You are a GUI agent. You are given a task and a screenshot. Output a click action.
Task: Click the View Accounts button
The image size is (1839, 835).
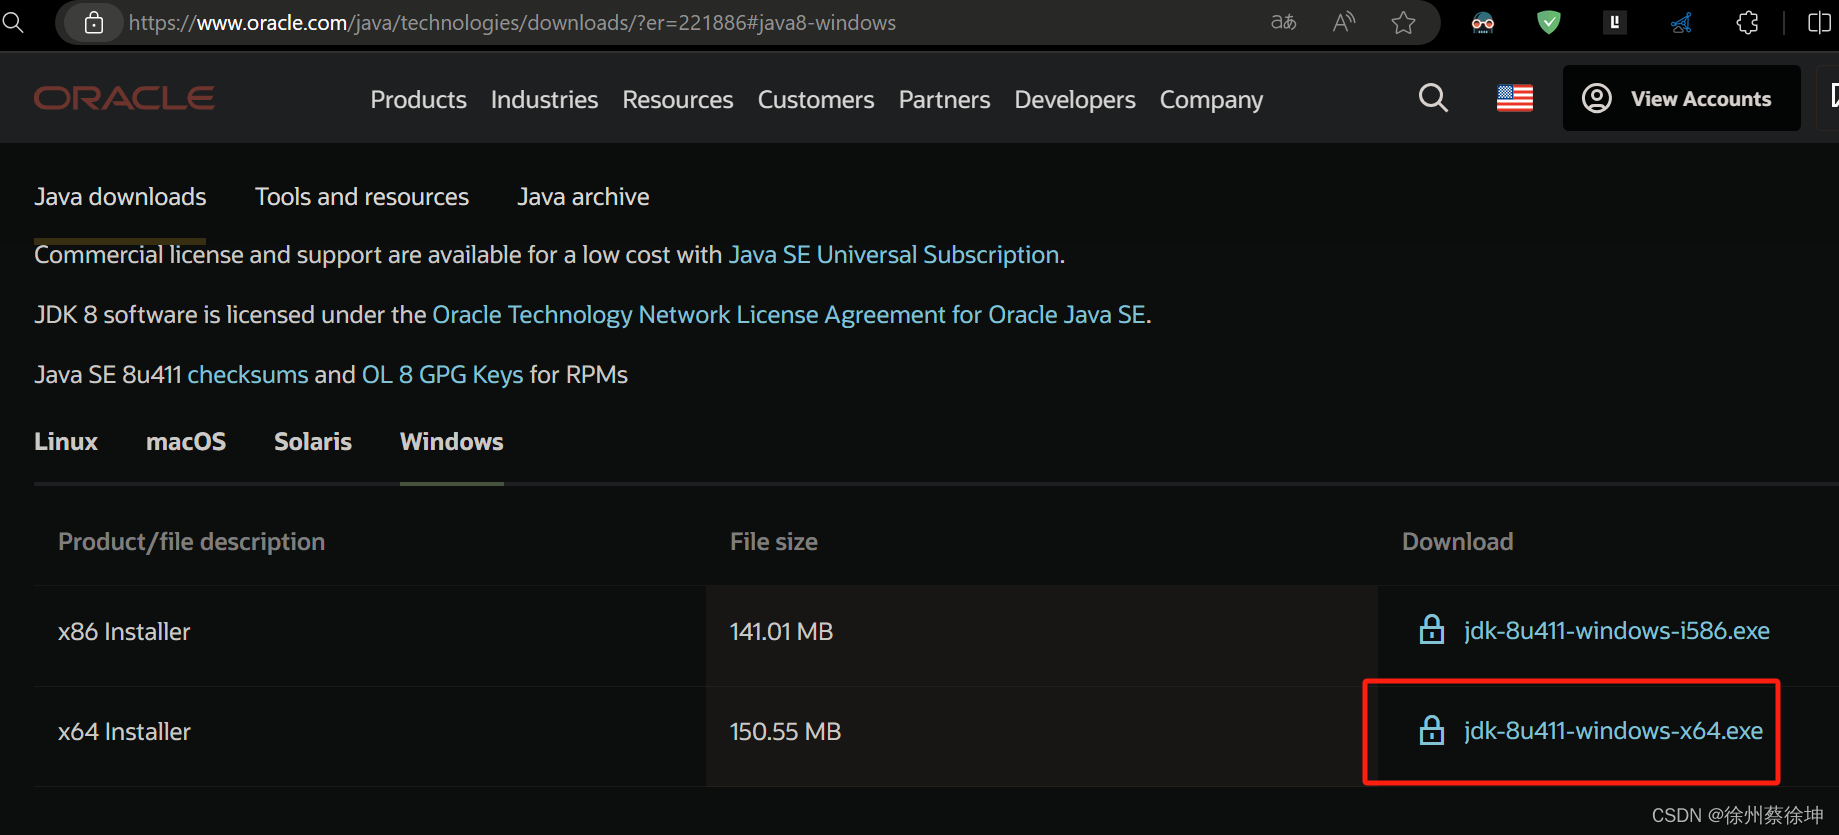[x=1682, y=98]
